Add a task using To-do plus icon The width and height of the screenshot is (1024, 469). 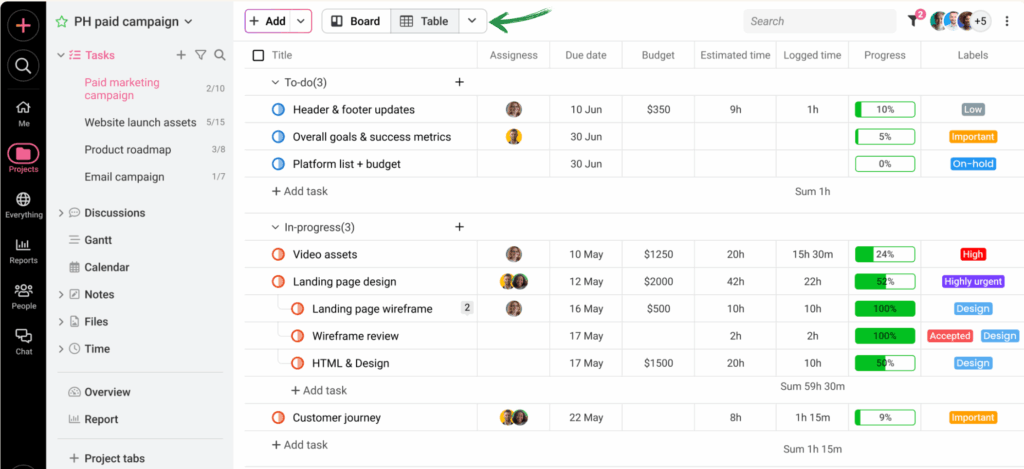[x=459, y=82]
